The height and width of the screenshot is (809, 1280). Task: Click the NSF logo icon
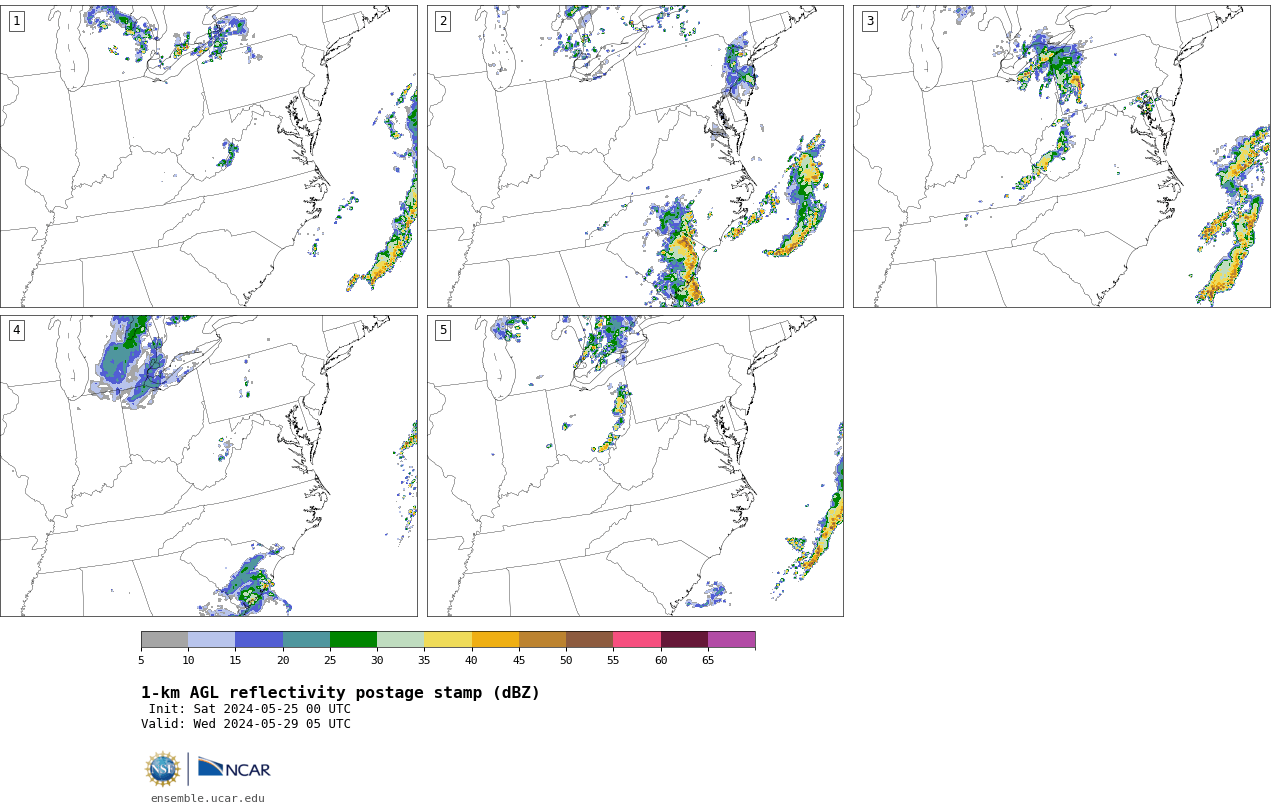pos(163,769)
